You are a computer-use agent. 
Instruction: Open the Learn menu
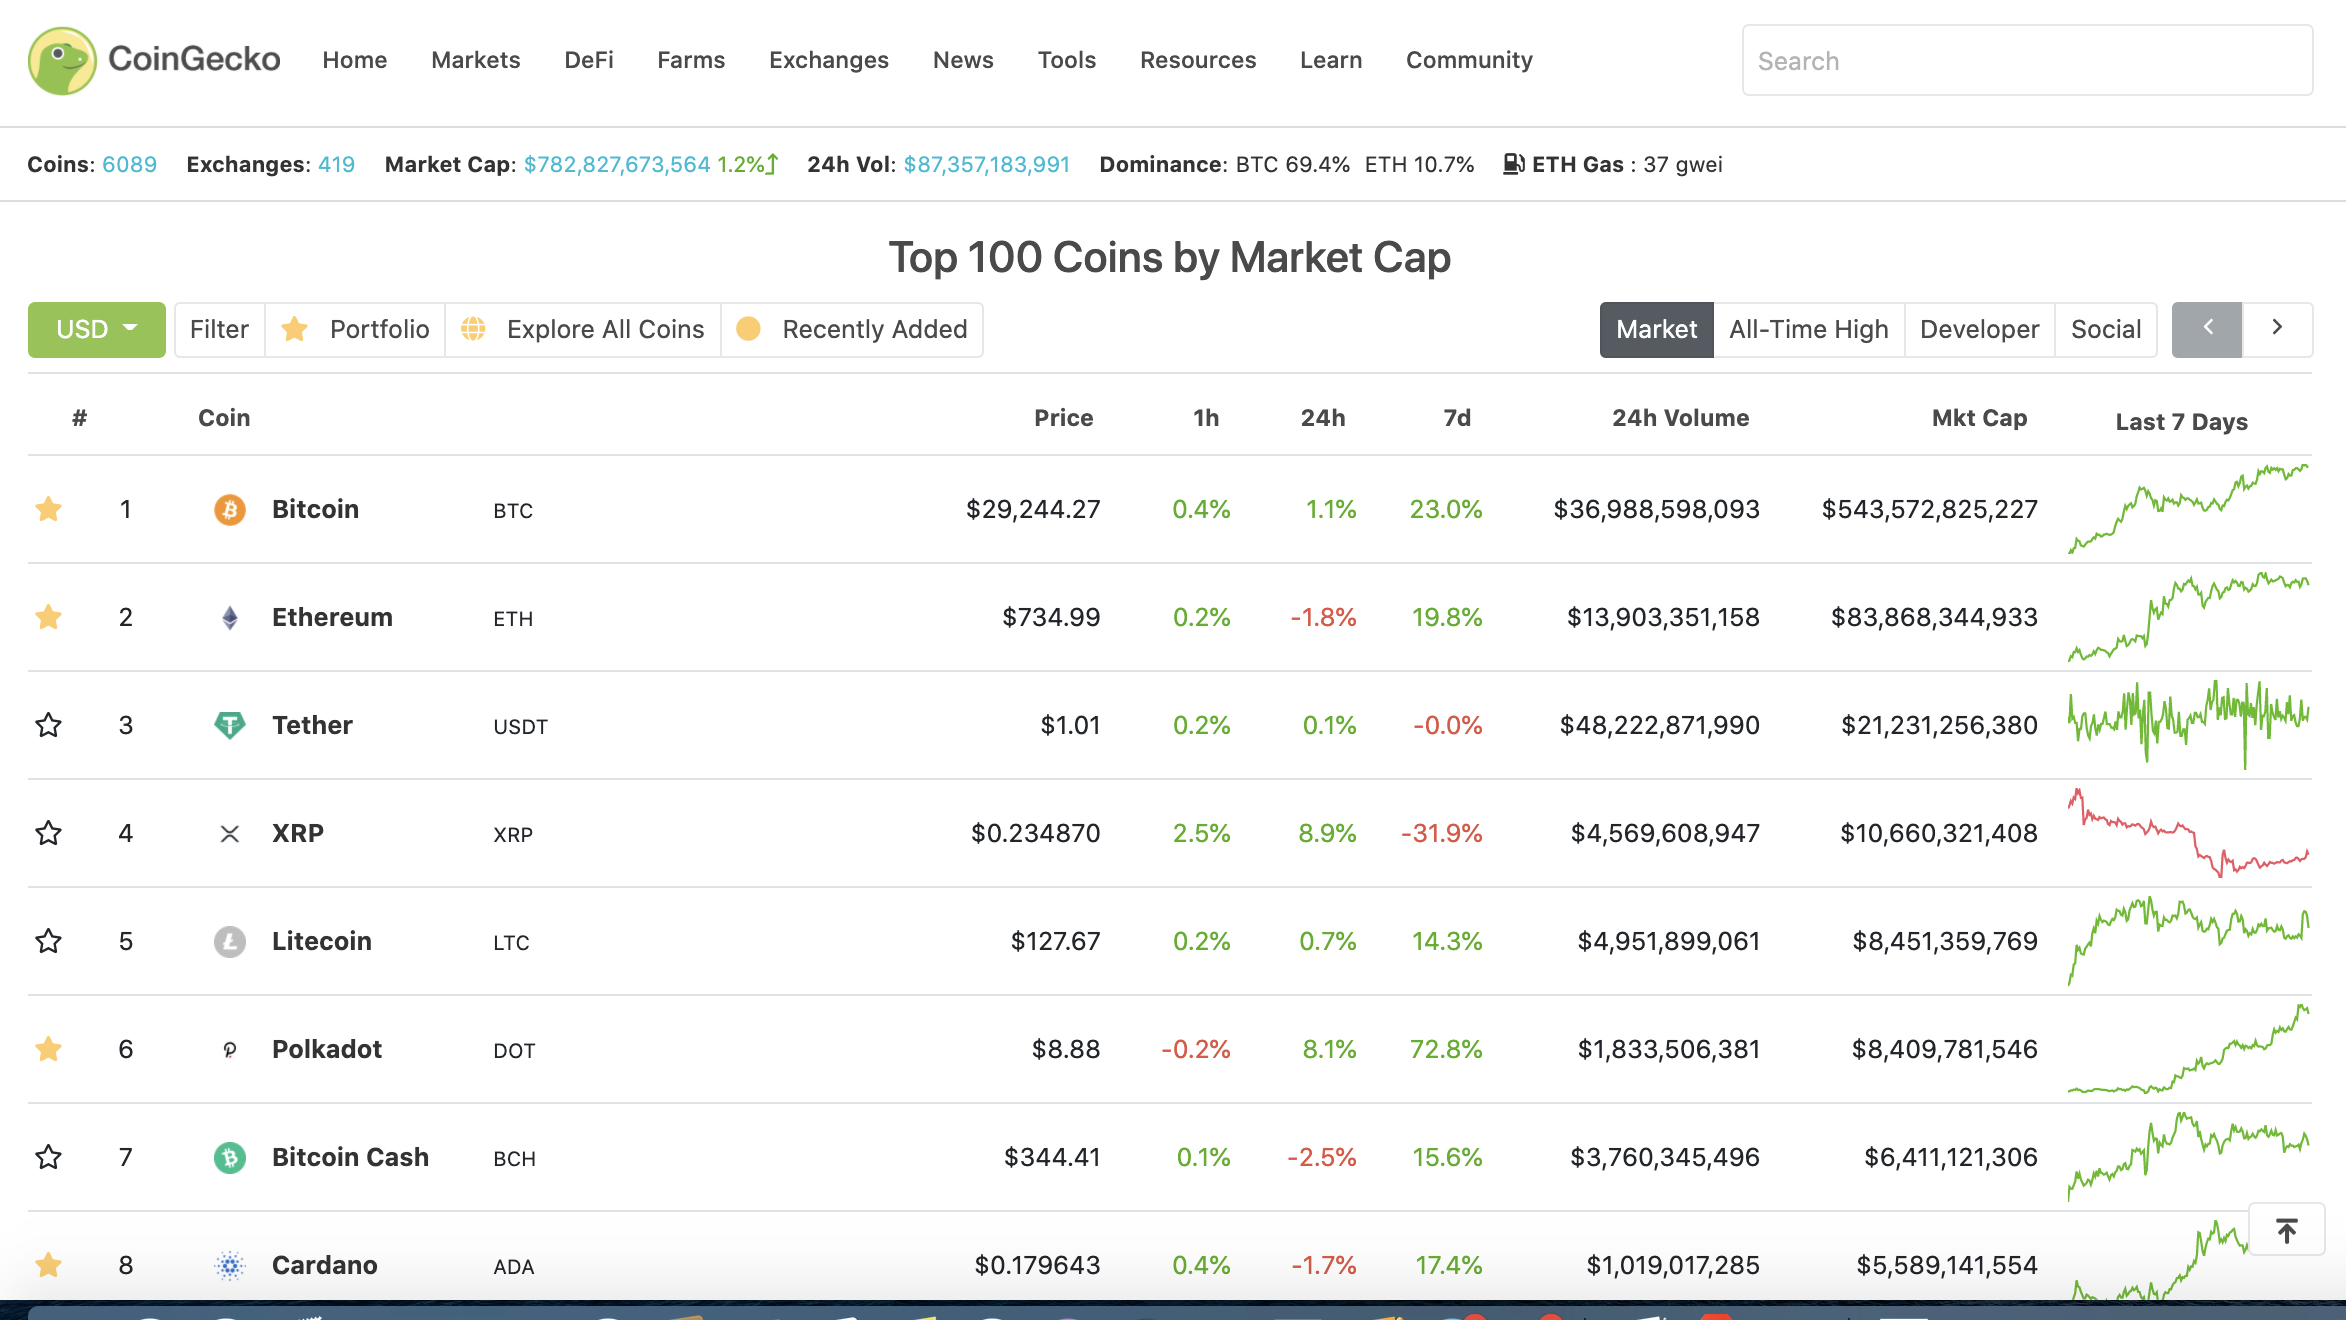pos(1331,60)
